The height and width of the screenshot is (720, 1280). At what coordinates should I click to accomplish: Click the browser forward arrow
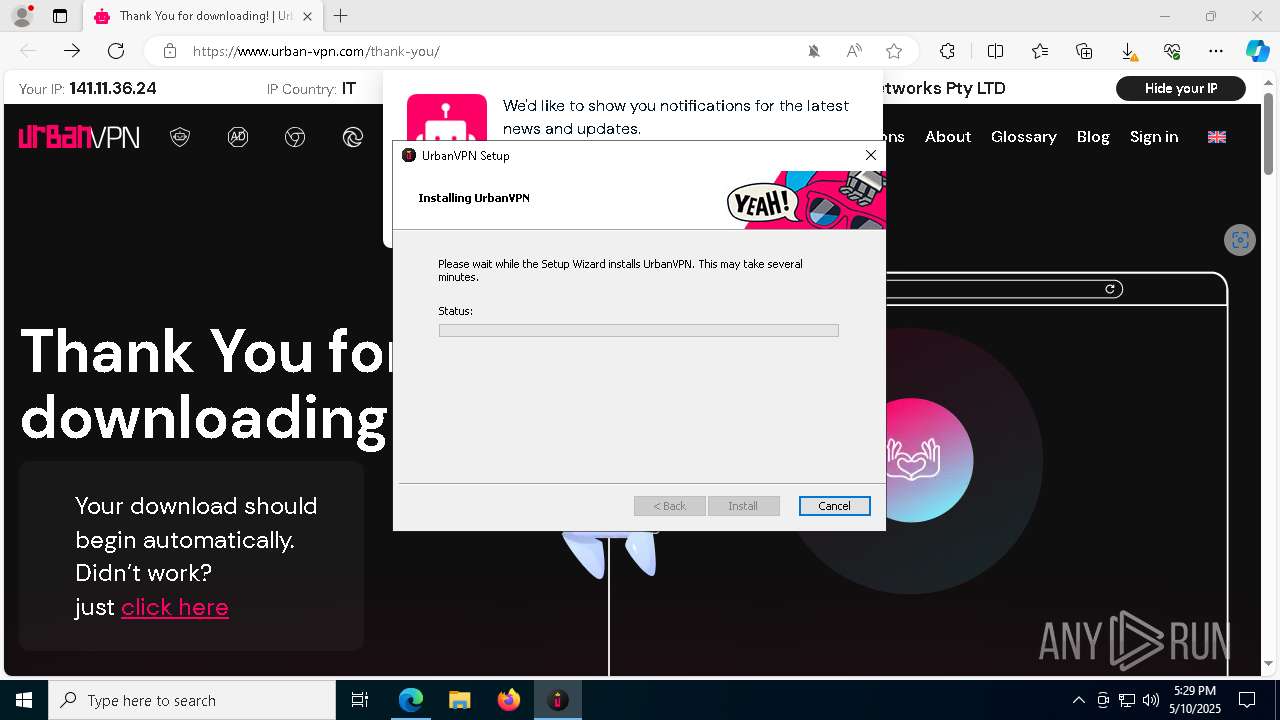[72, 51]
